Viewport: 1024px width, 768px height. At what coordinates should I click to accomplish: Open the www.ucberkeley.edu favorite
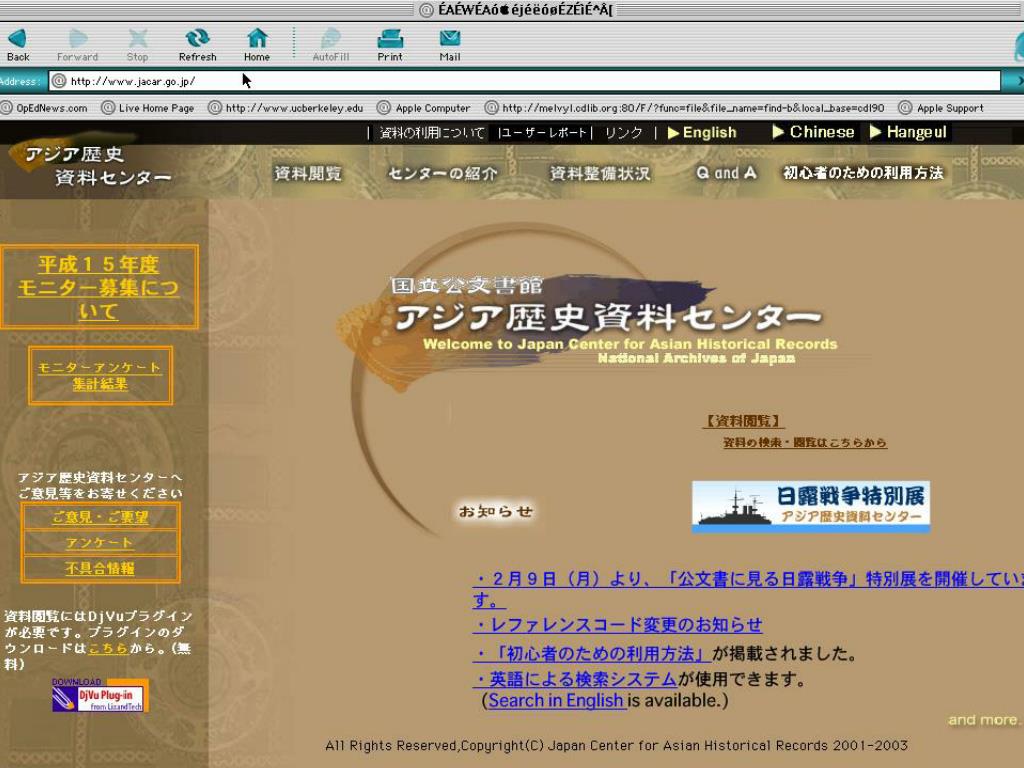point(286,108)
